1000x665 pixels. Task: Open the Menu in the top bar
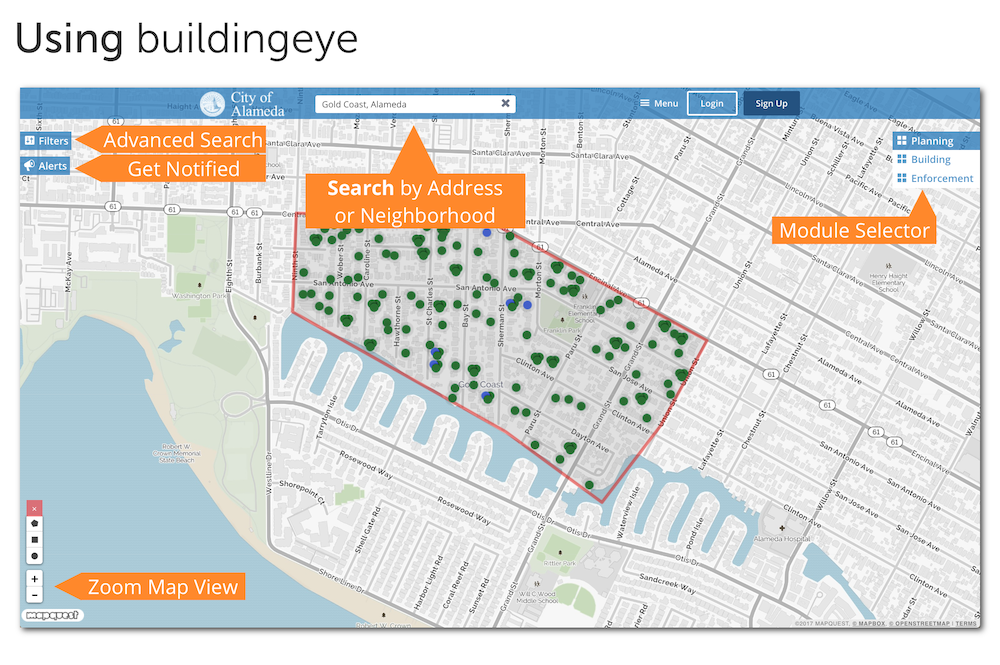[x=659, y=103]
